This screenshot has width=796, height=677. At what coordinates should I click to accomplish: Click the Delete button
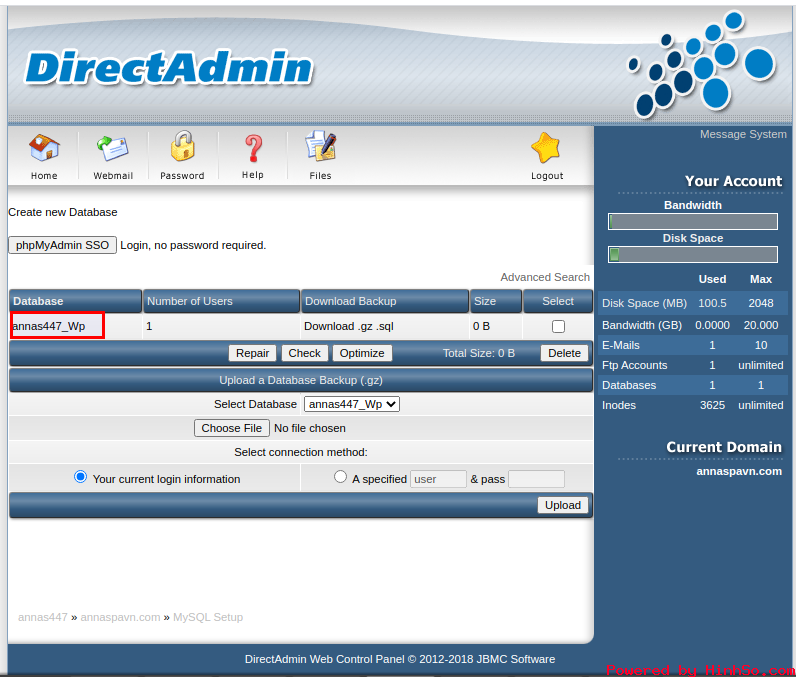click(x=564, y=353)
